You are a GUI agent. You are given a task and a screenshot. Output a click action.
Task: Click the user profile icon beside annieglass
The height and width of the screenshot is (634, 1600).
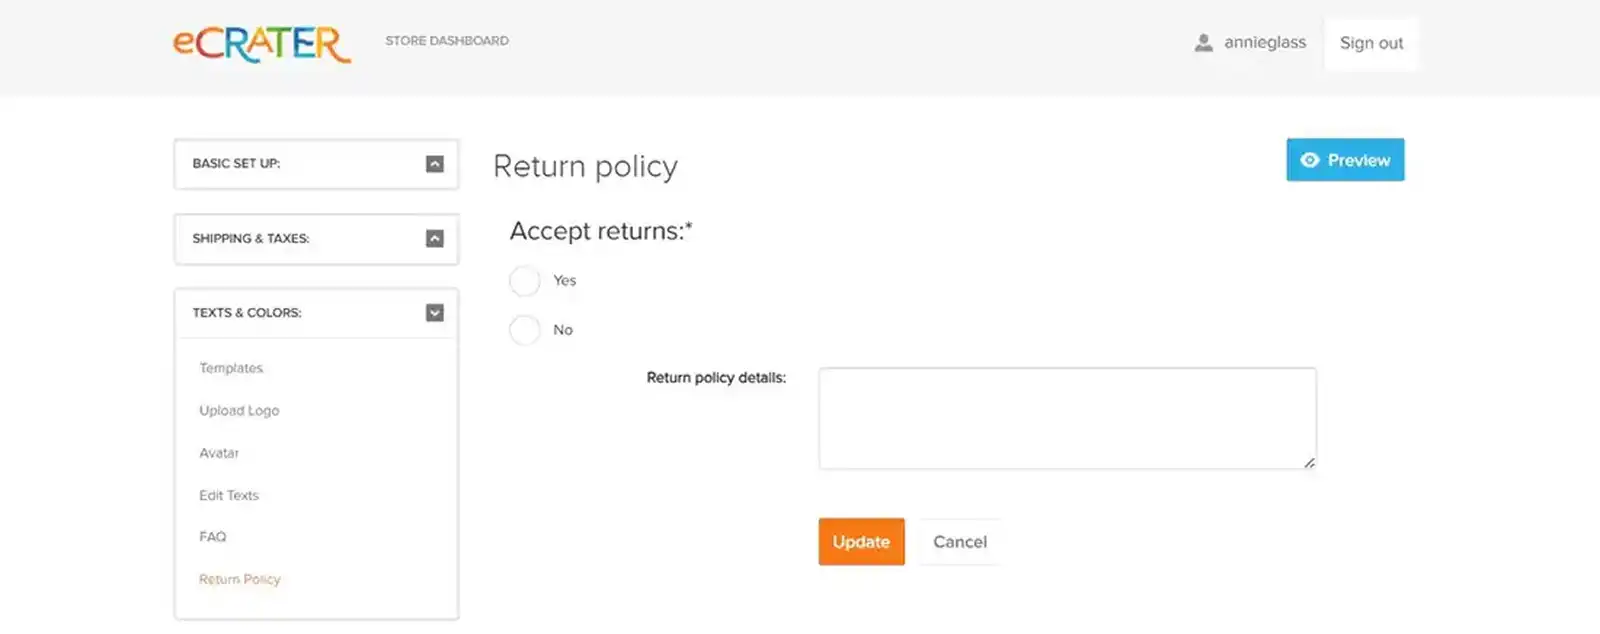1203,42
